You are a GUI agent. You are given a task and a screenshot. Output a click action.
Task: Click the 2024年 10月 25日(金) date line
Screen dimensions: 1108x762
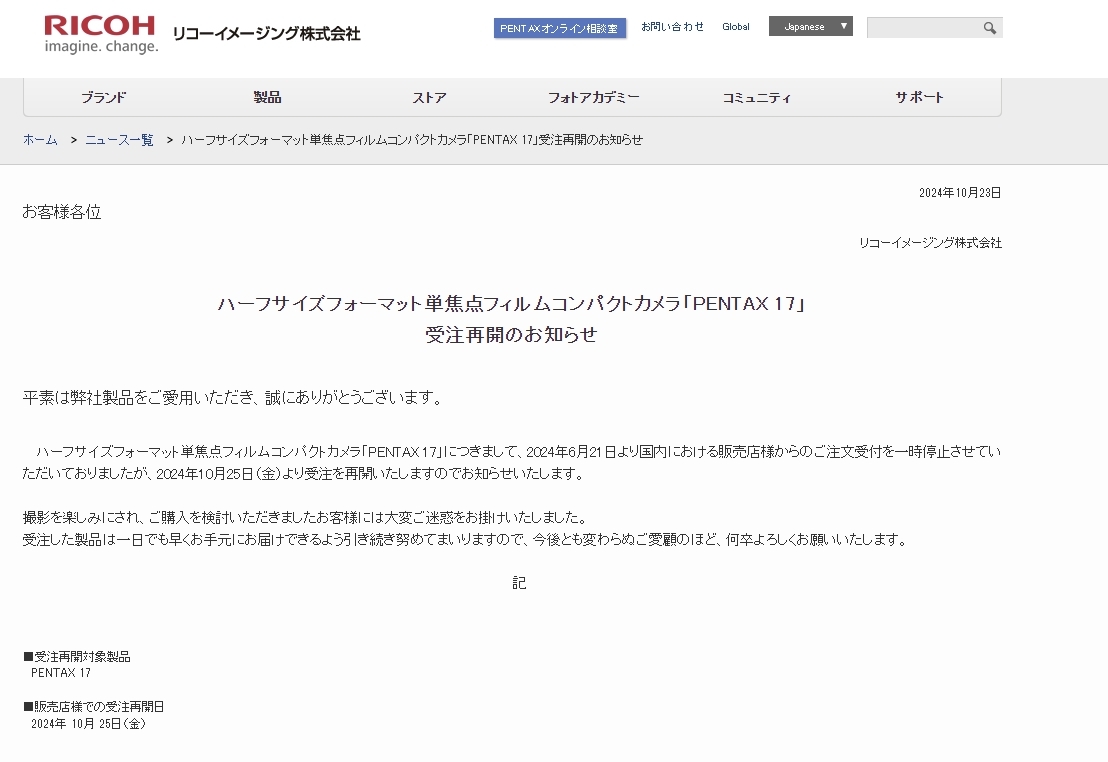point(88,724)
